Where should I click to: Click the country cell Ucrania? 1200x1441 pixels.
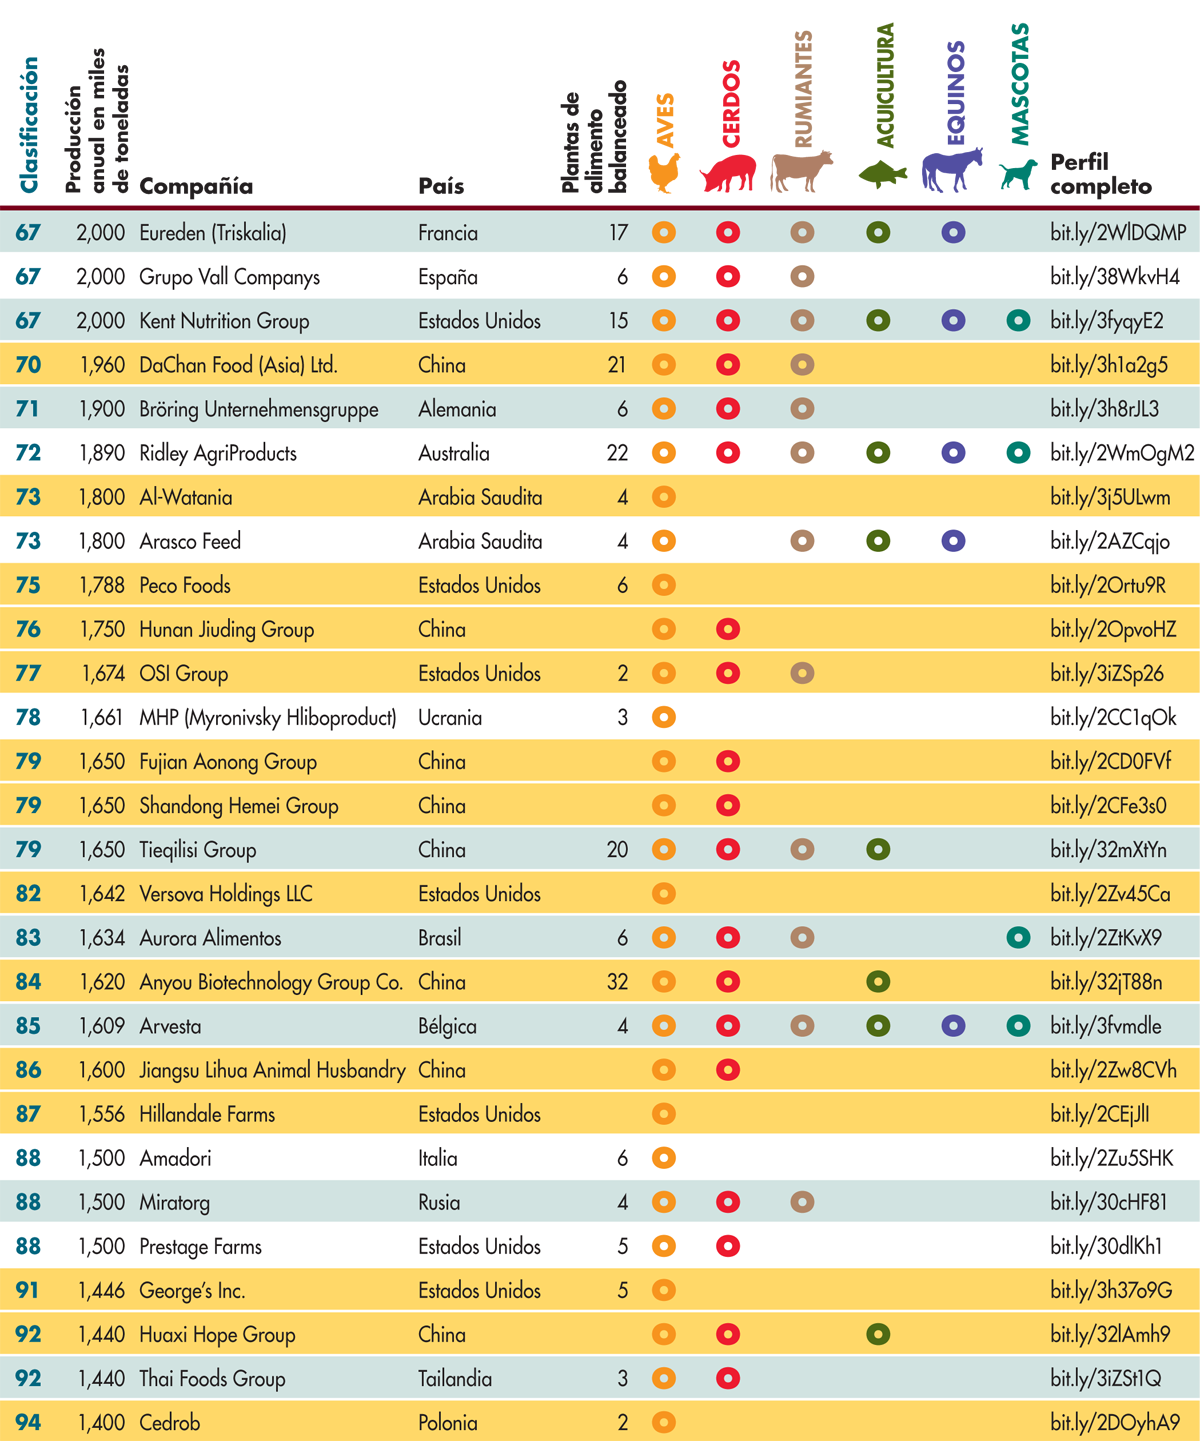pos(450,717)
